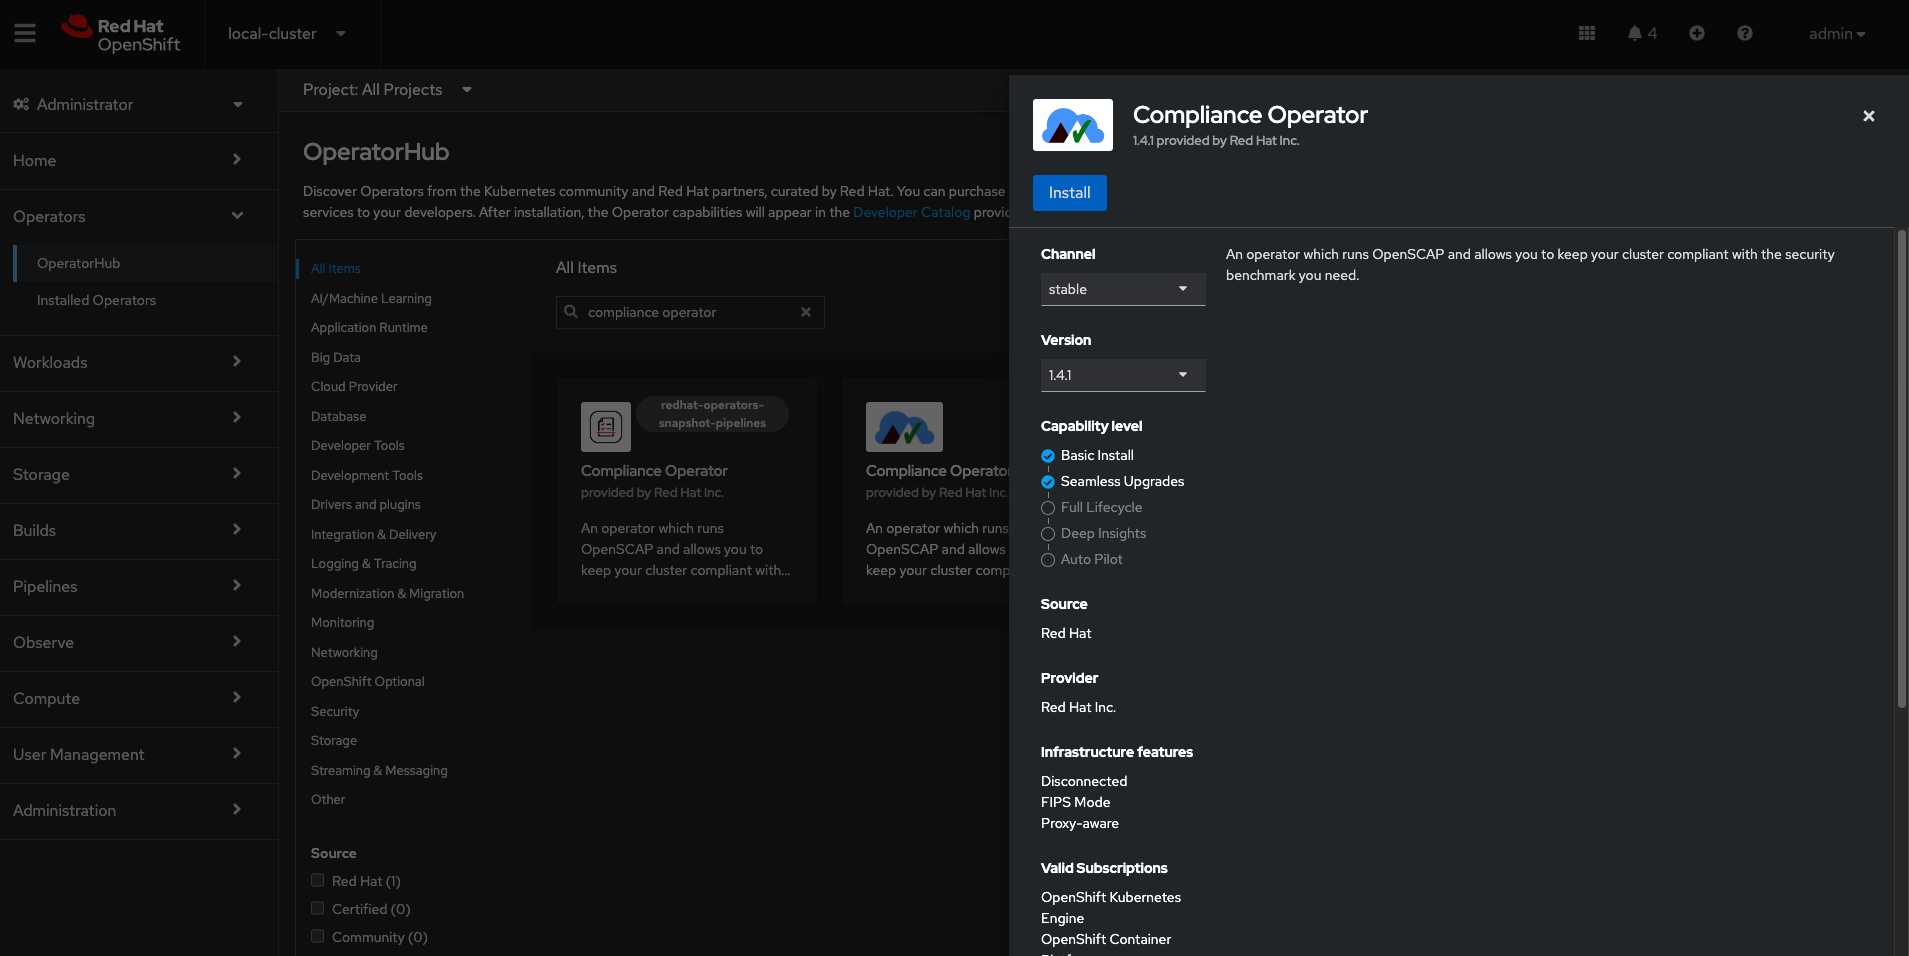Check the Community (0) source filter
Image resolution: width=1909 pixels, height=956 pixels.
(x=318, y=937)
